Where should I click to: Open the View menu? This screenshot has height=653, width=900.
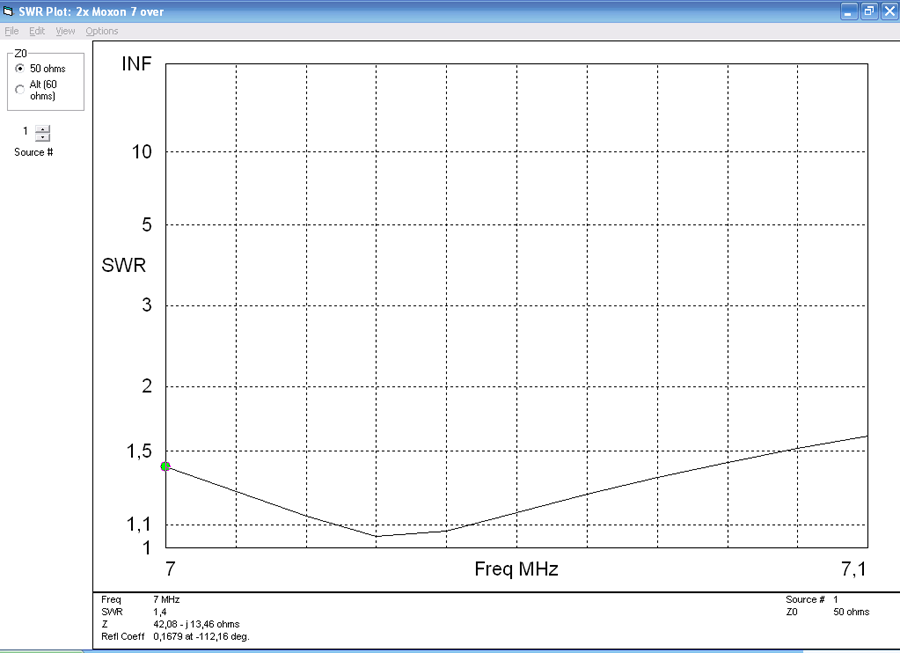pyautogui.click(x=65, y=31)
